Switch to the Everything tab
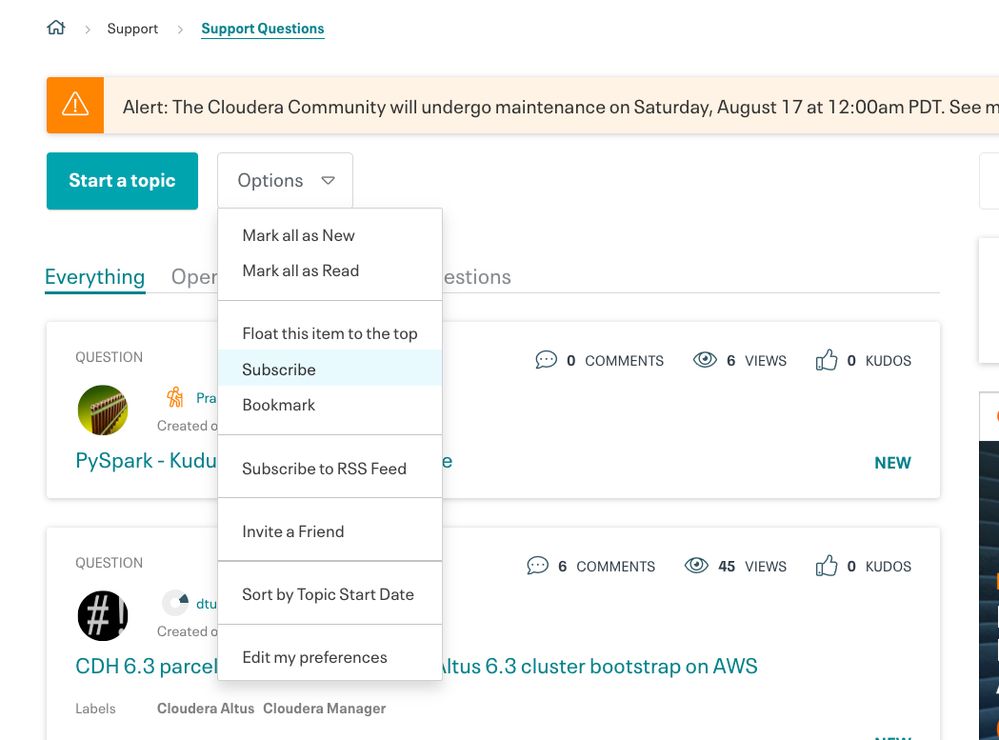This screenshot has width=999, height=740. [95, 277]
